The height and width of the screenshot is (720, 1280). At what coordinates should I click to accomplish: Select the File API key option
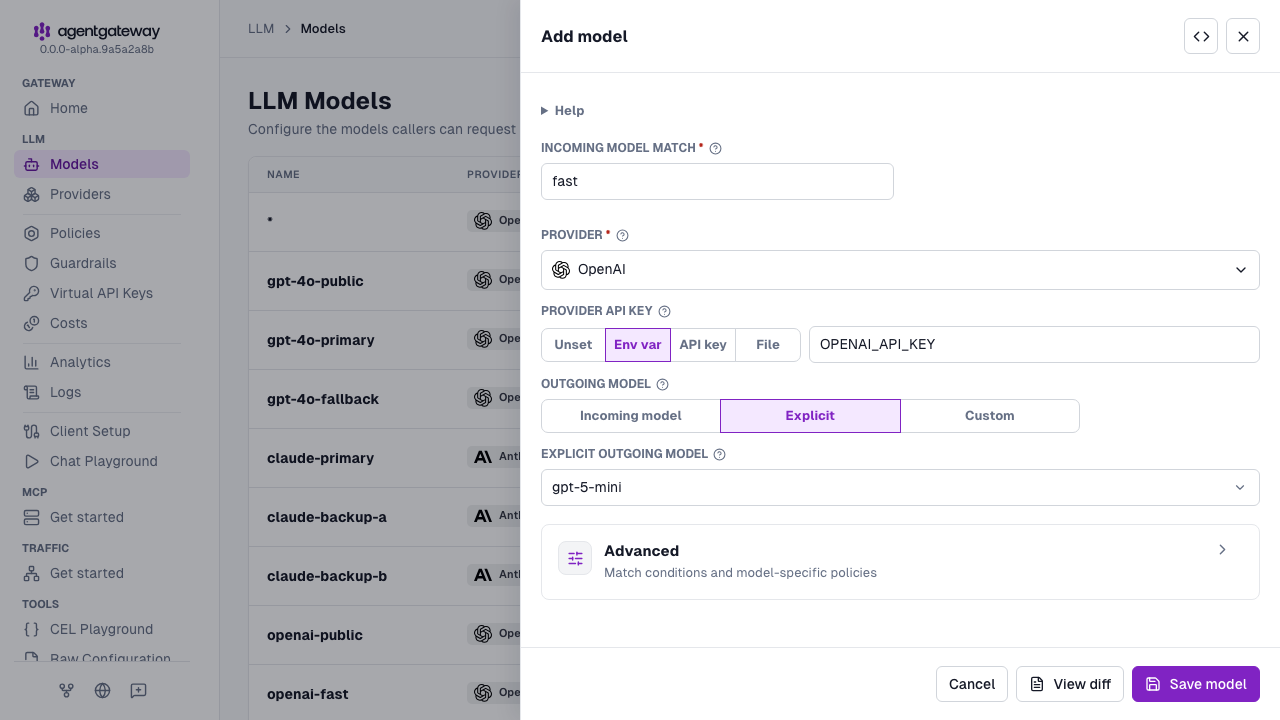pos(768,345)
